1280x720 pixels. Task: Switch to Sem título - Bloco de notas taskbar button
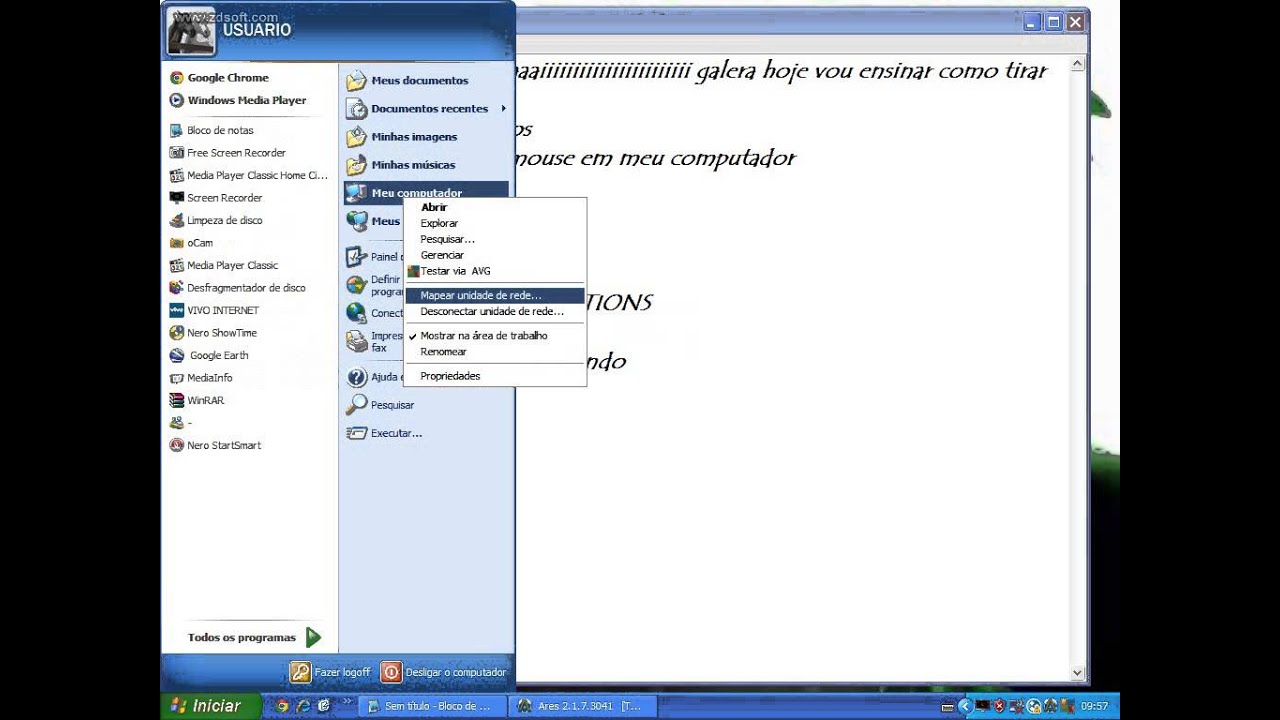click(x=432, y=706)
